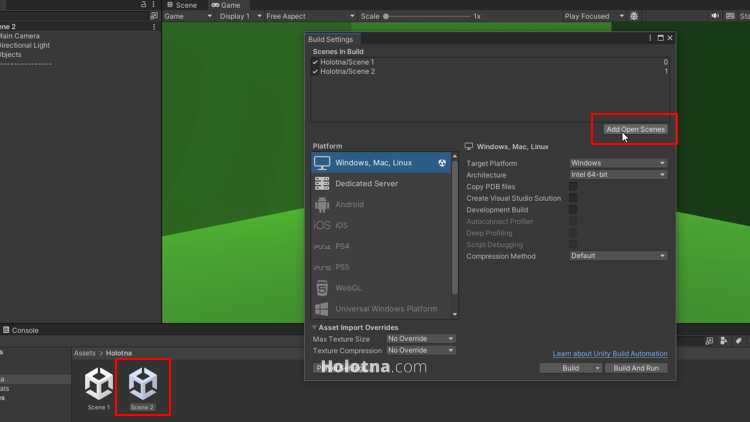Screen dimensions: 750x422
Task: Open the Play Focused dropdown
Action: tap(594, 16)
